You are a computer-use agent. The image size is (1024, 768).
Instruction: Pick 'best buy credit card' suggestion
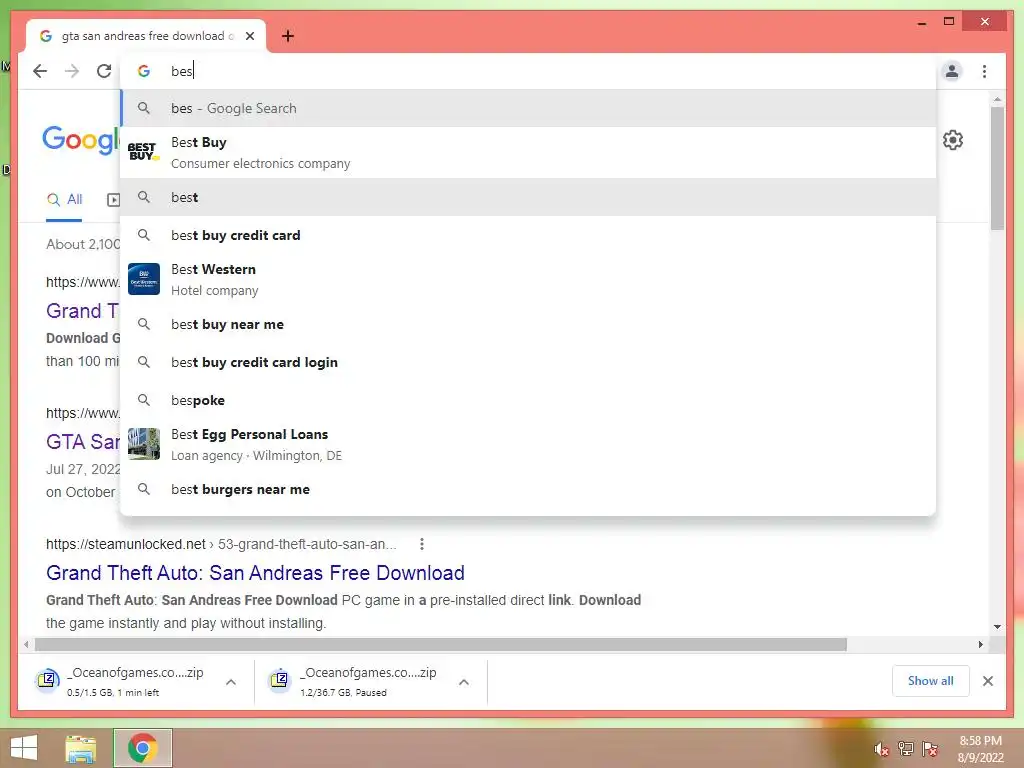tap(529, 235)
